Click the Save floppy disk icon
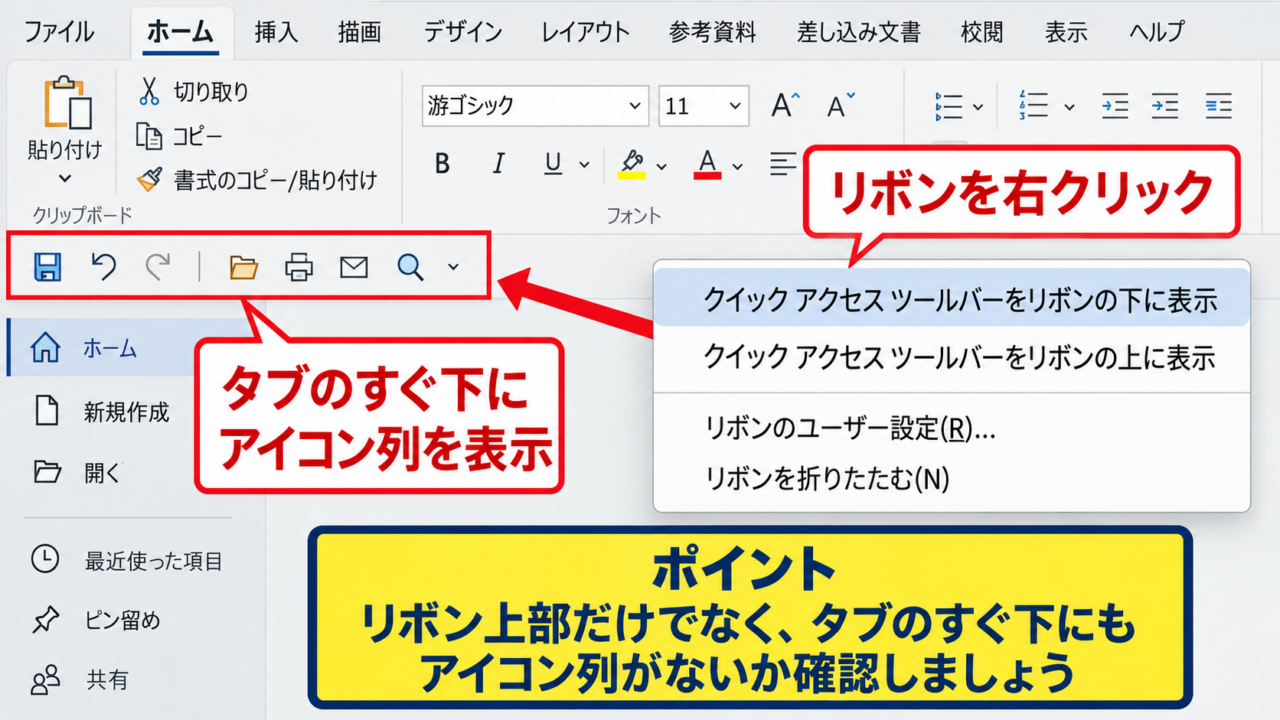The width and height of the screenshot is (1280, 720). (48, 266)
